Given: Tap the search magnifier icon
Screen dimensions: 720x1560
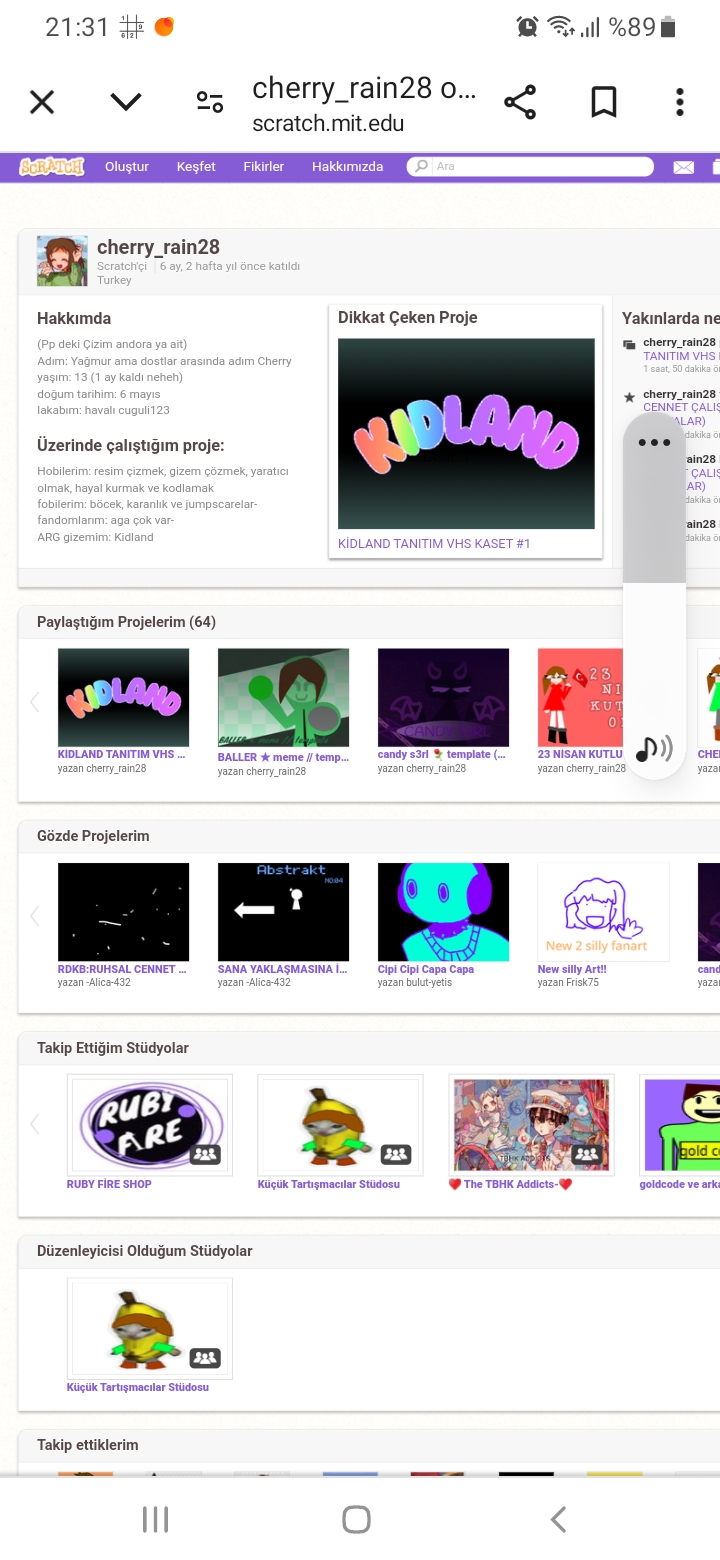Looking at the screenshot, I should tap(422, 167).
